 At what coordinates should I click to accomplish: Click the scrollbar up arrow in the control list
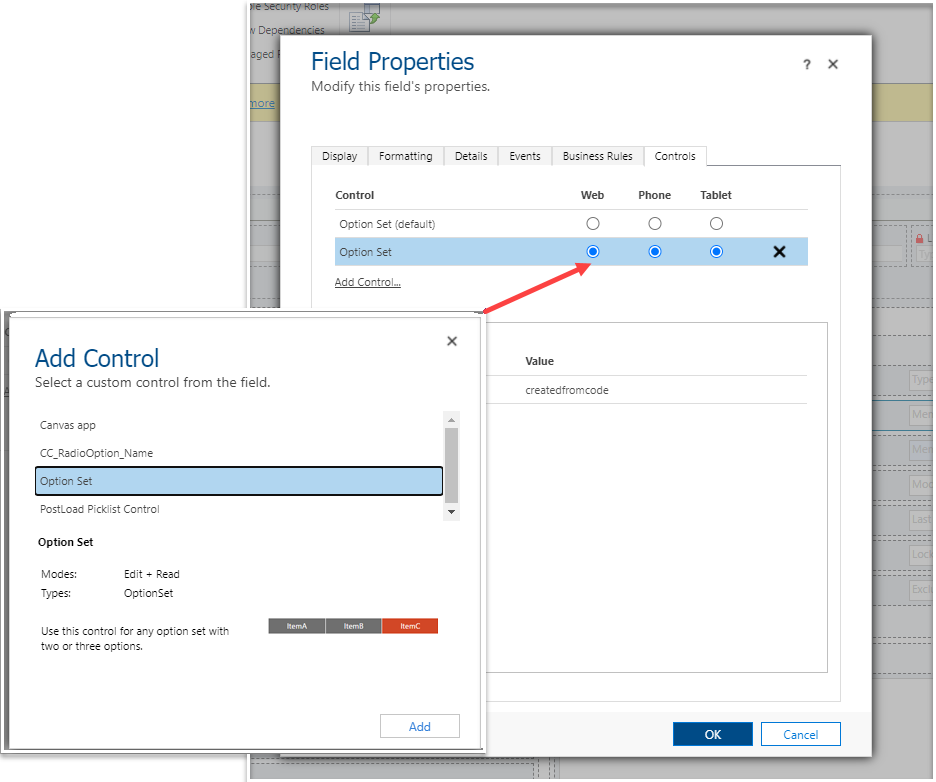[451, 420]
